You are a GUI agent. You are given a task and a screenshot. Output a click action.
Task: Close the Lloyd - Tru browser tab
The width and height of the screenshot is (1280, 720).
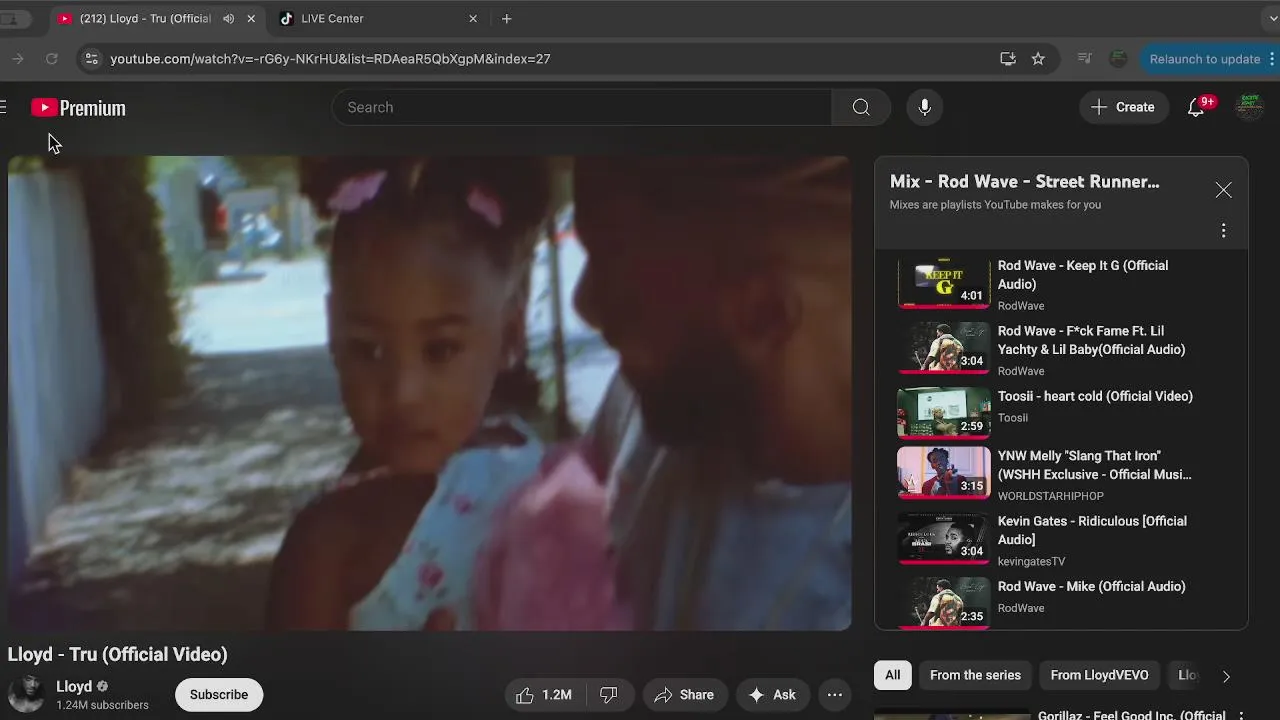(x=251, y=18)
